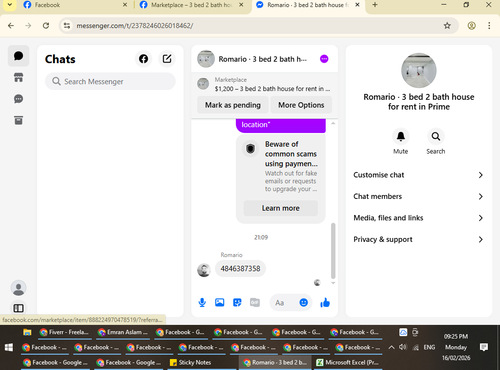The width and height of the screenshot is (500, 370).
Task: Expand Privacy & support
Action: click(x=419, y=239)
